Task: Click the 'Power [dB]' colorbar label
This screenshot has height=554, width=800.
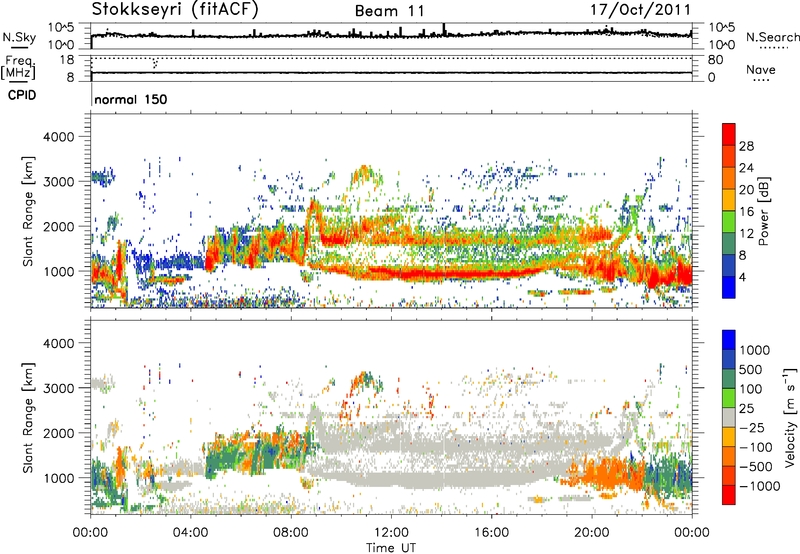Action: click(763, 211)
